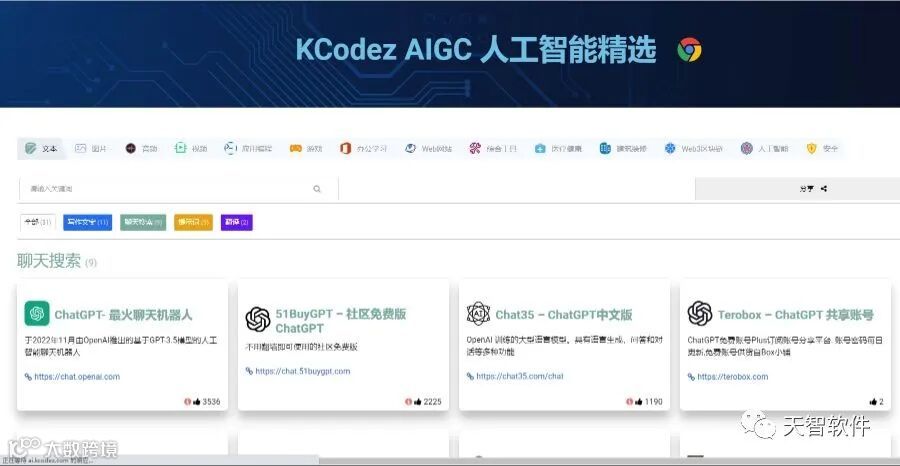Viewport: 900px width, 466px height.
Task: Click the ChatGPT card description mentioning GPT-3.5
Action: coord(121,346)
